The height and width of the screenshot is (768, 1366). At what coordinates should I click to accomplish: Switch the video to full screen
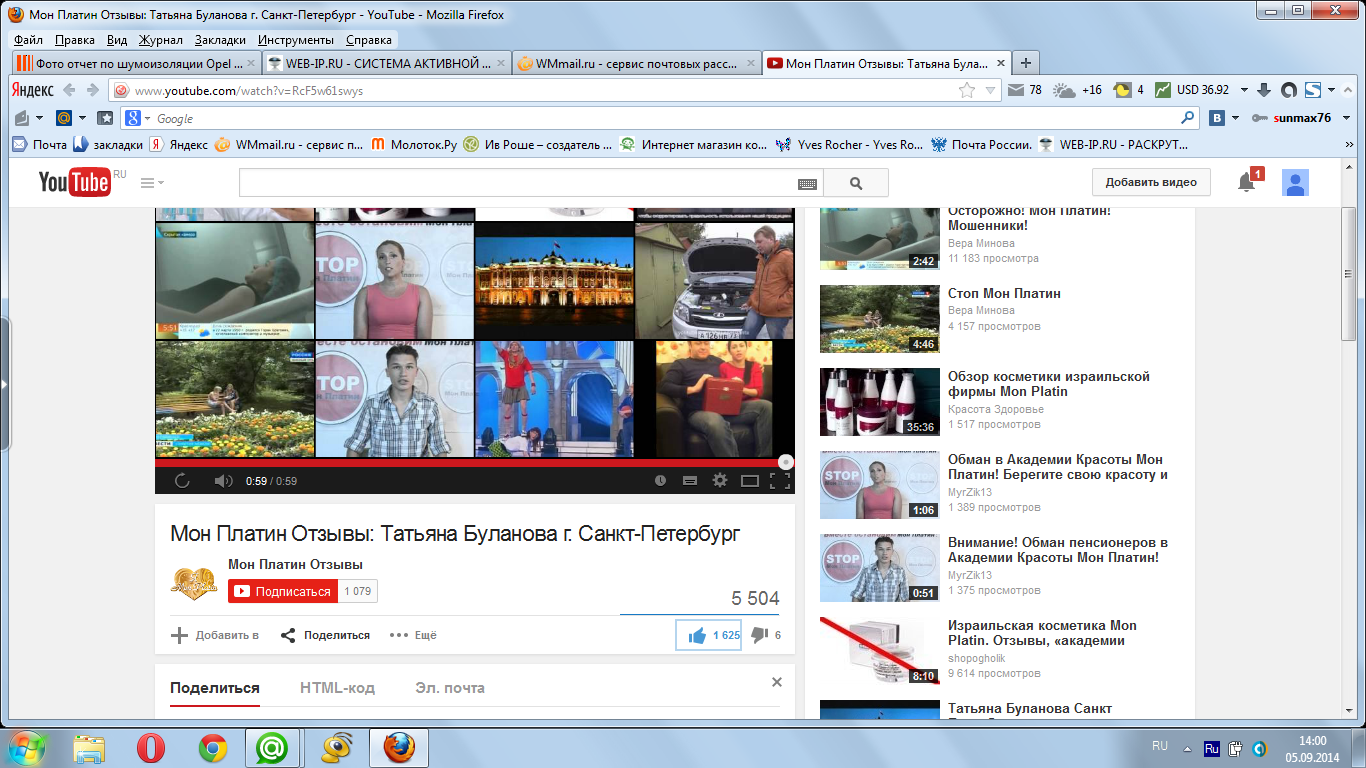pyautogui.click(x=779, y=481)
